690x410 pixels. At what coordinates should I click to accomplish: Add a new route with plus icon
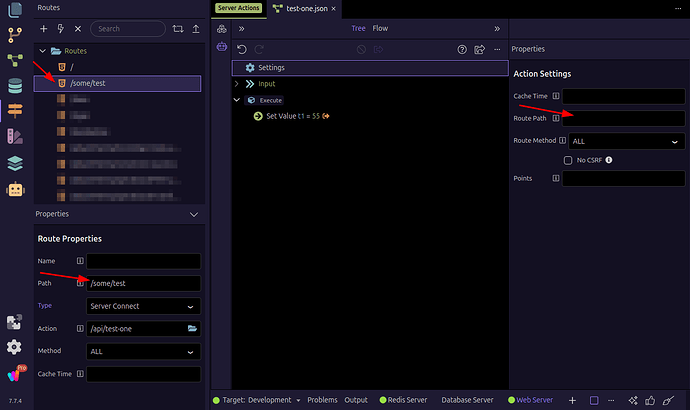tap(44, 29)
